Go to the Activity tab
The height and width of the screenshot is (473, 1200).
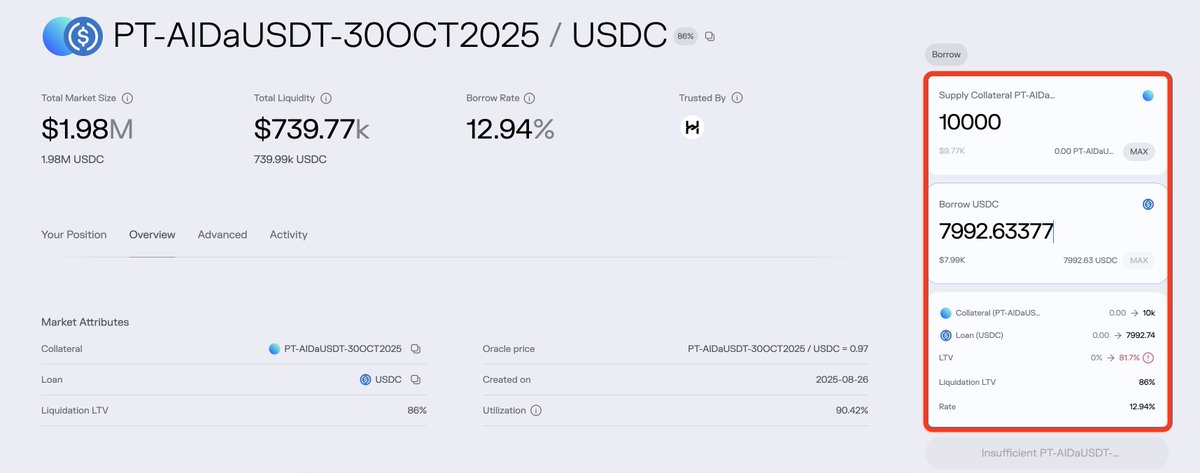click(x=288, y=235)
